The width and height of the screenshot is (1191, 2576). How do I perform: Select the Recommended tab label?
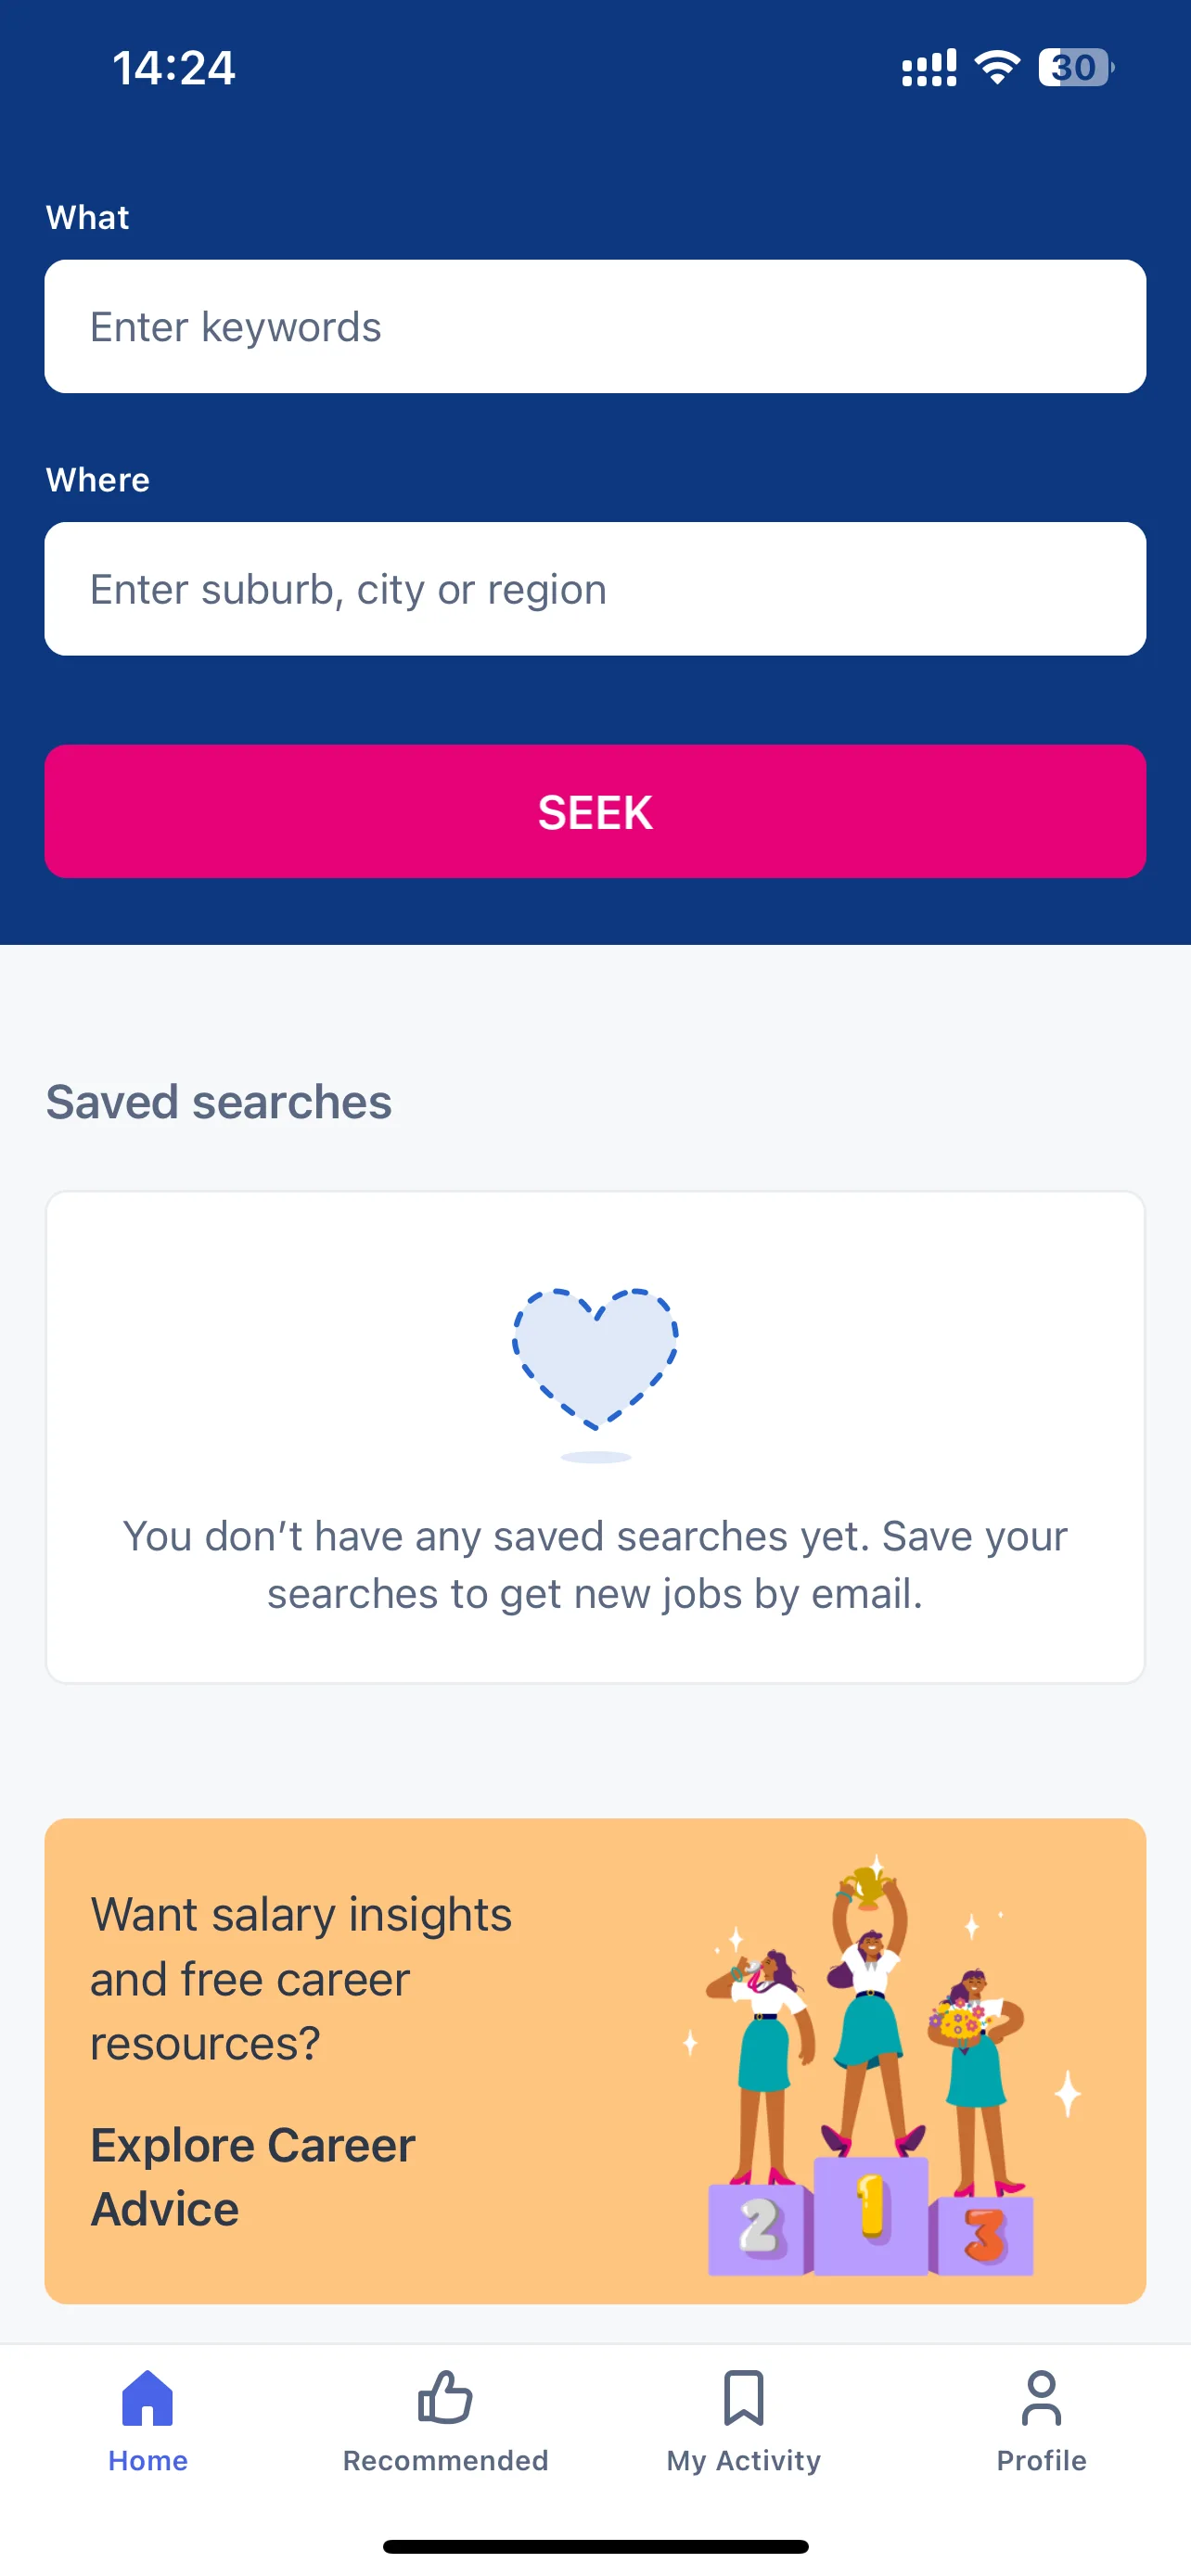click(x=445, y=2460)
